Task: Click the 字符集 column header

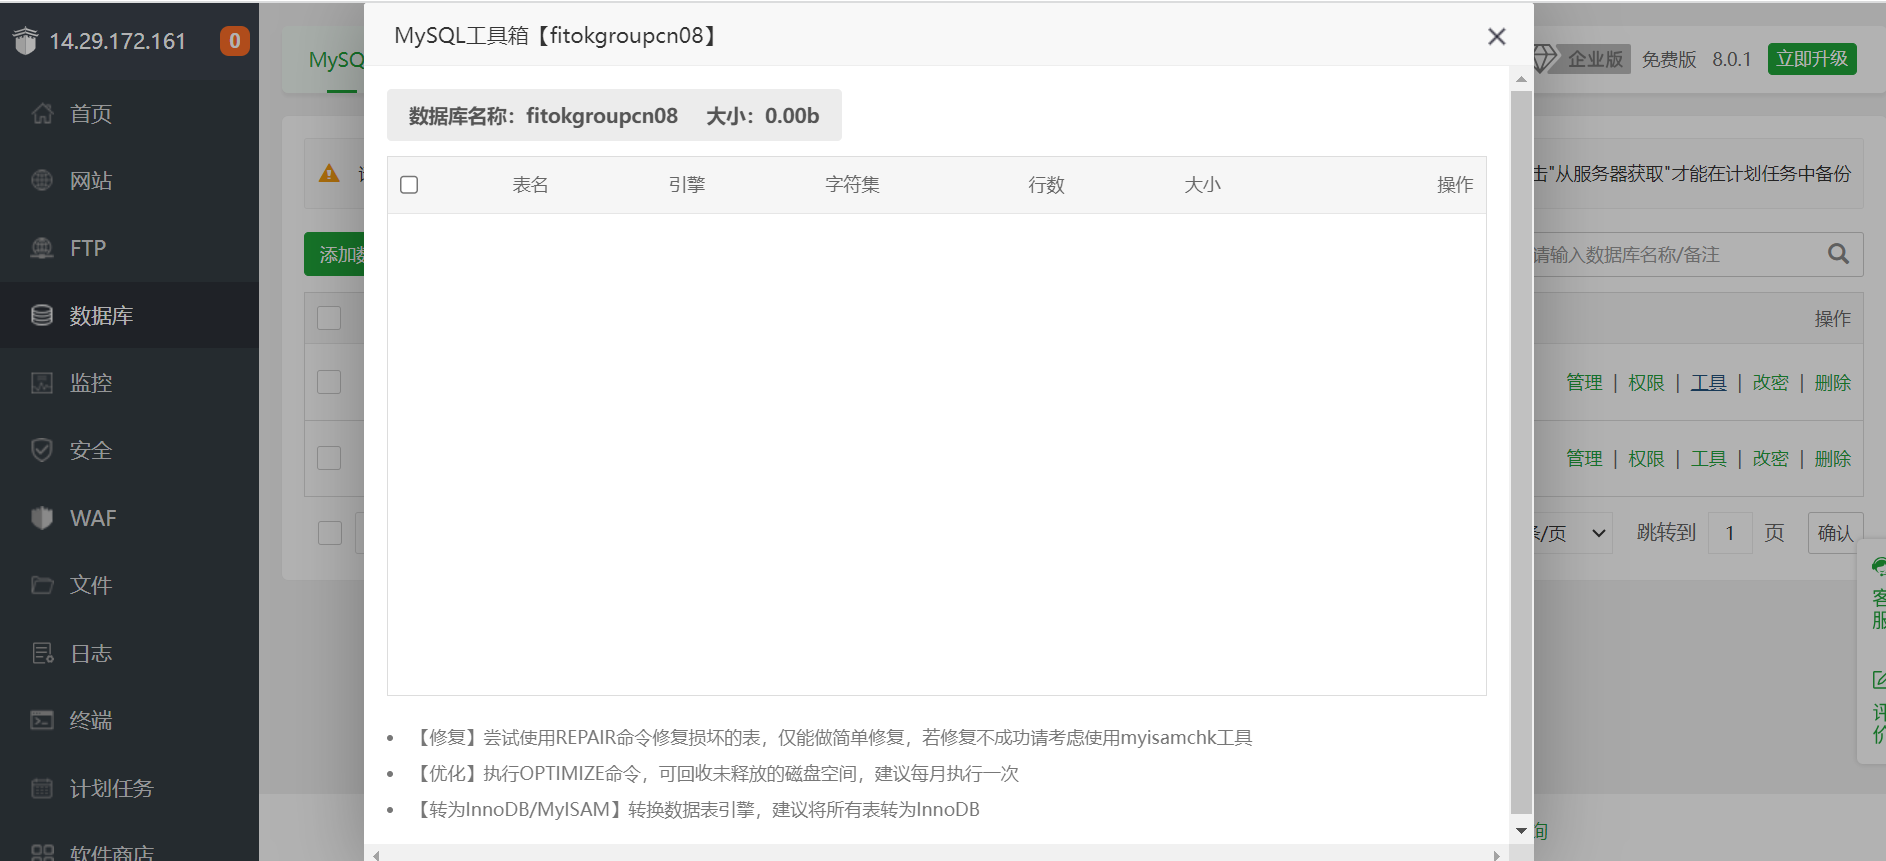Action: [852, 185]
